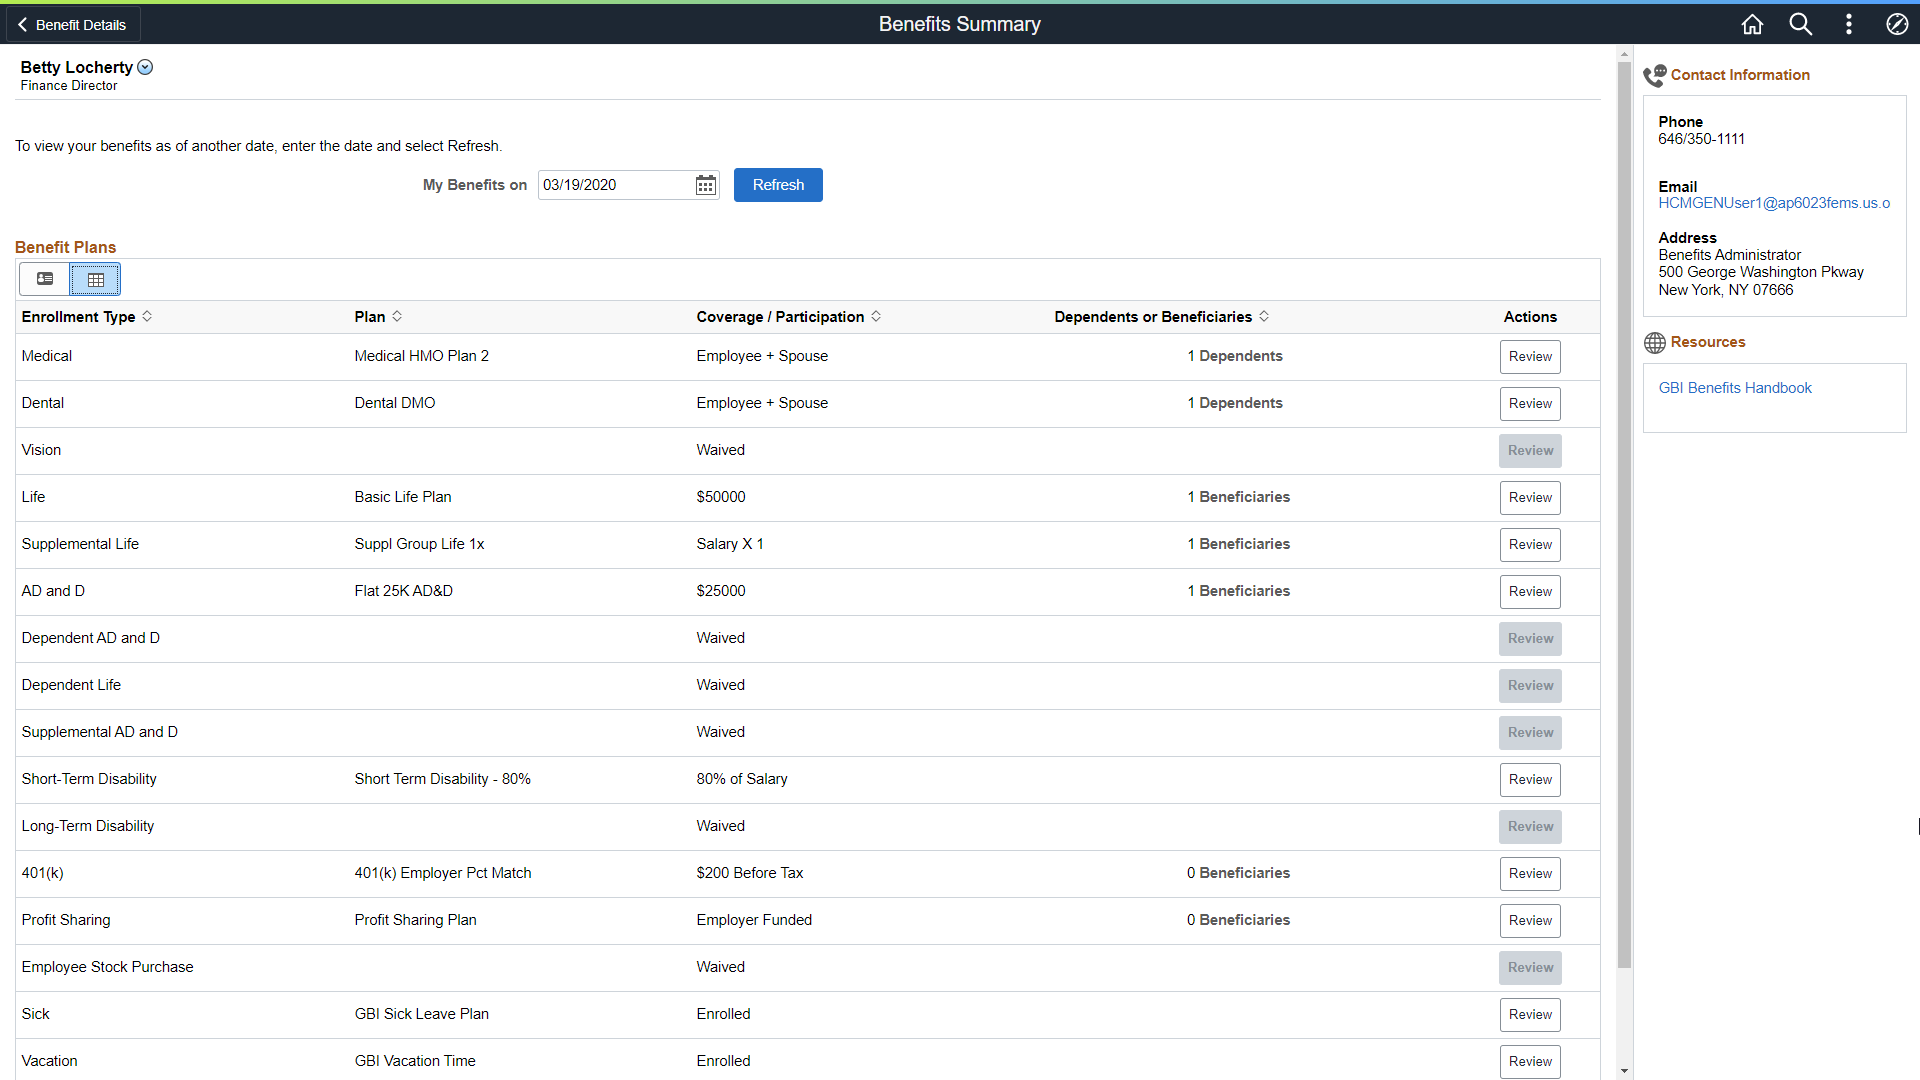Click the power/logout icon top right

pos(1898,24)
